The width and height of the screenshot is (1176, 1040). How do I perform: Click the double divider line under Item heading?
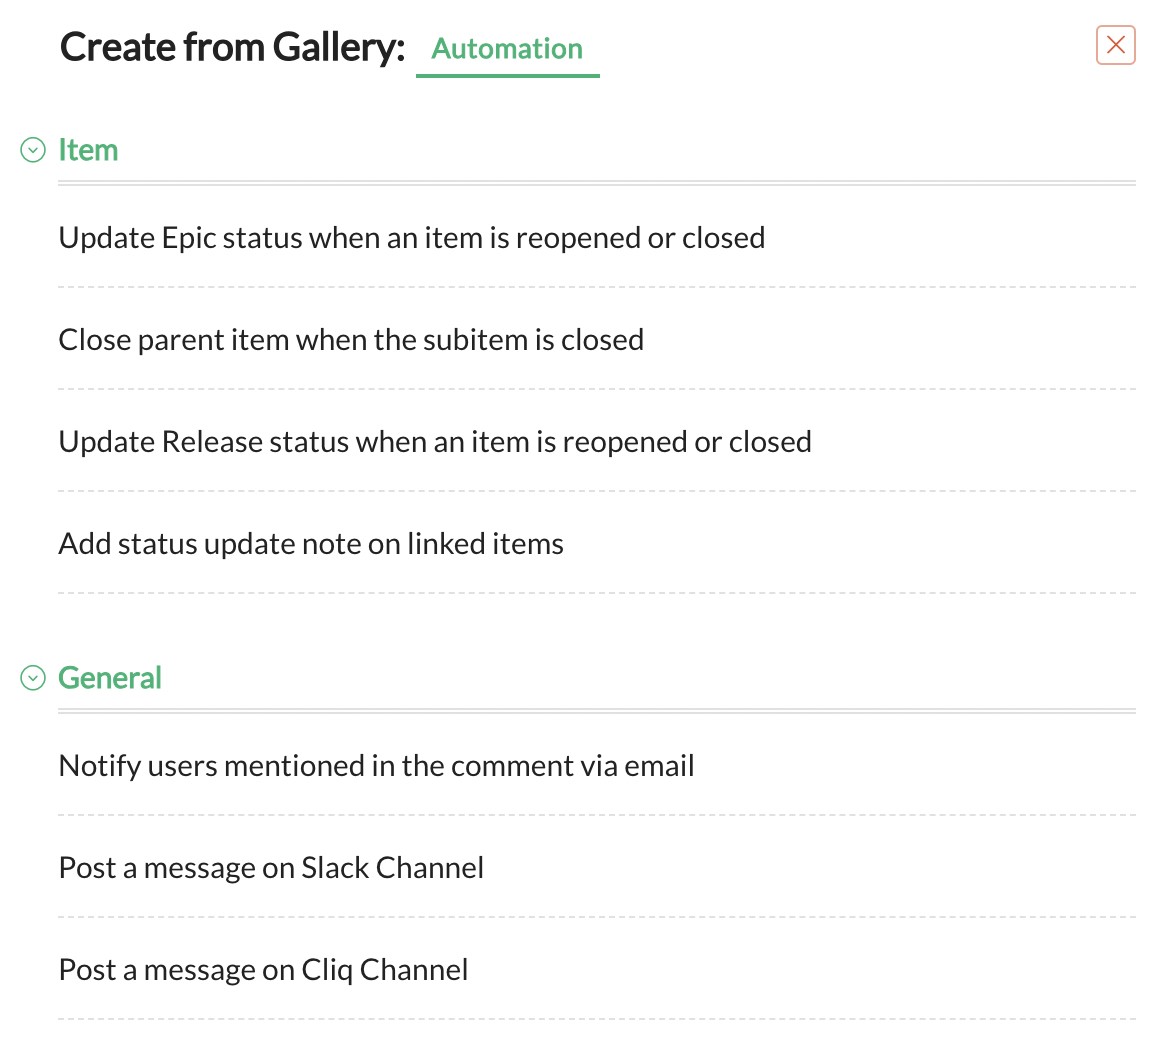(596, 183)
